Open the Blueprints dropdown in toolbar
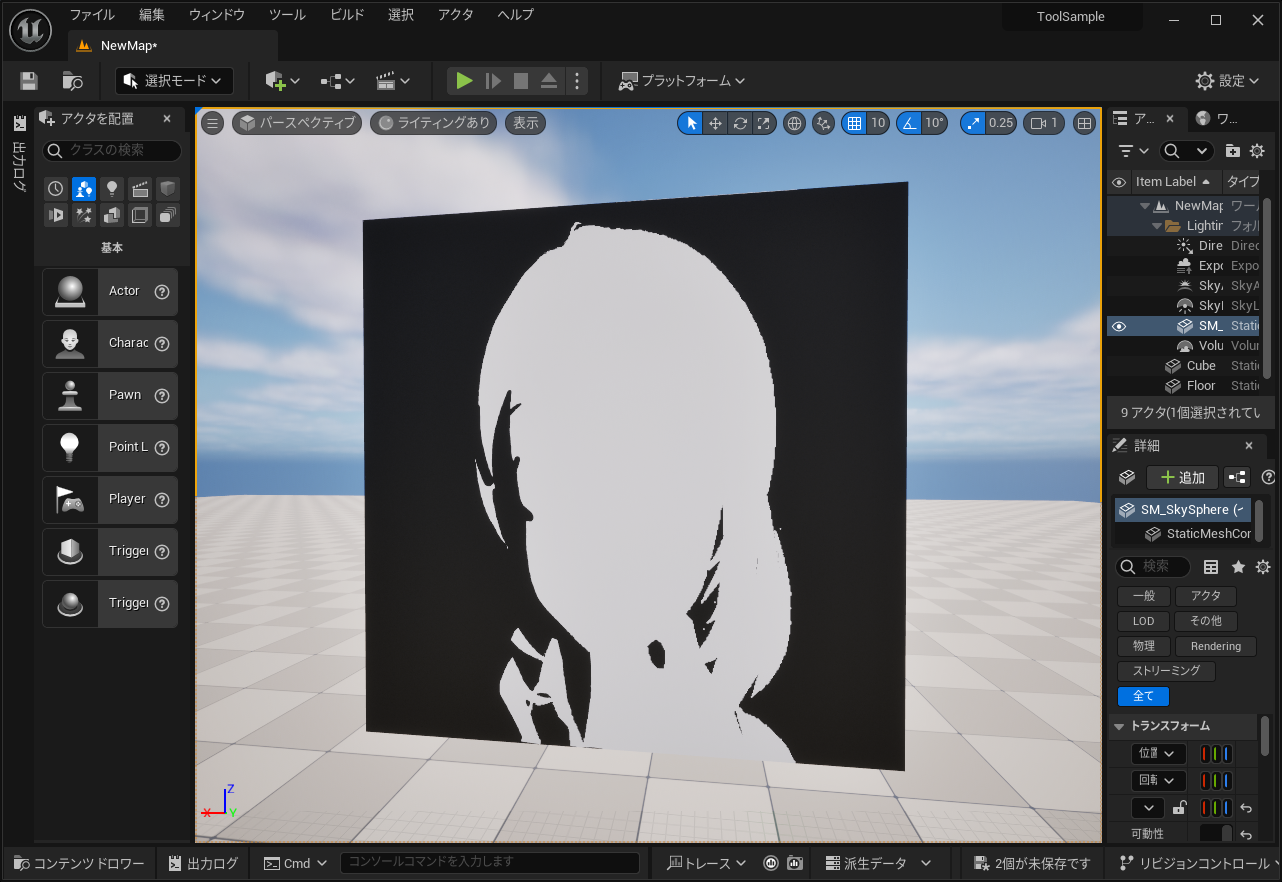 pyautogui.click(x=338, y=81)
